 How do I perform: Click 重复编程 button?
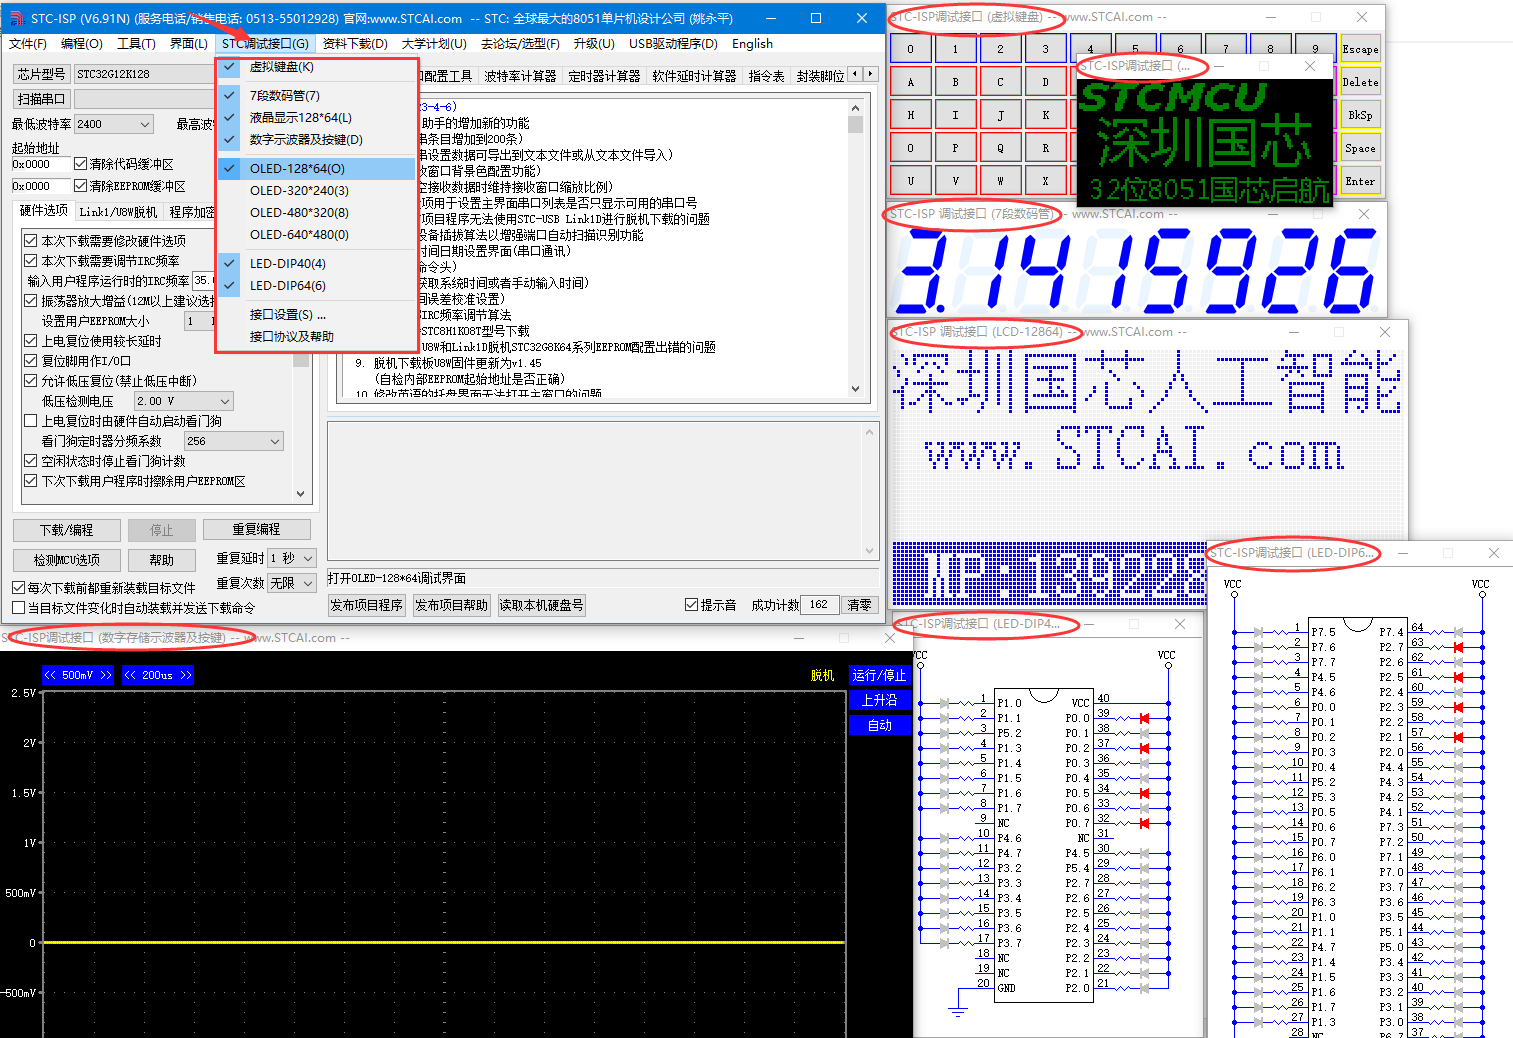click(257, 529)
